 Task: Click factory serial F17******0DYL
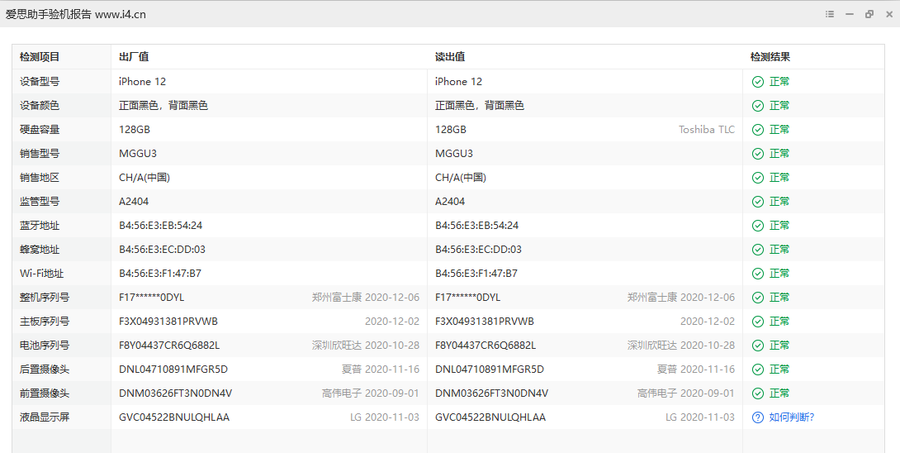(152, 297)
